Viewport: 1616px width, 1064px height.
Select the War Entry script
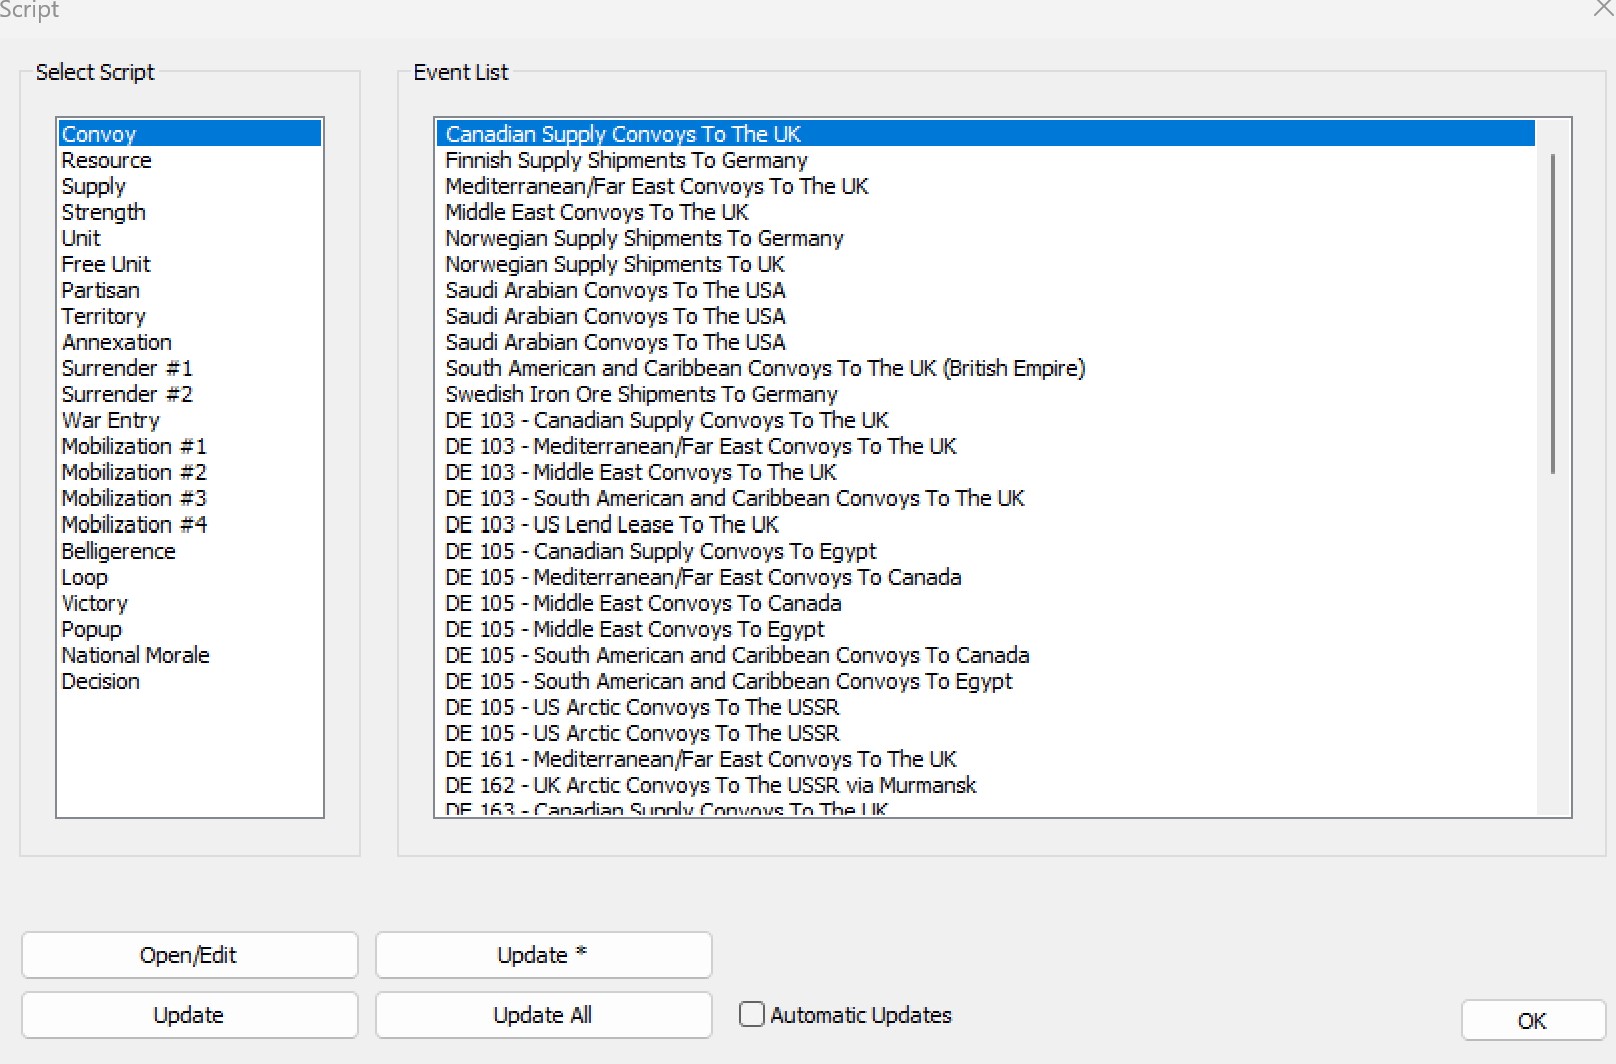[x=110, y=420]
